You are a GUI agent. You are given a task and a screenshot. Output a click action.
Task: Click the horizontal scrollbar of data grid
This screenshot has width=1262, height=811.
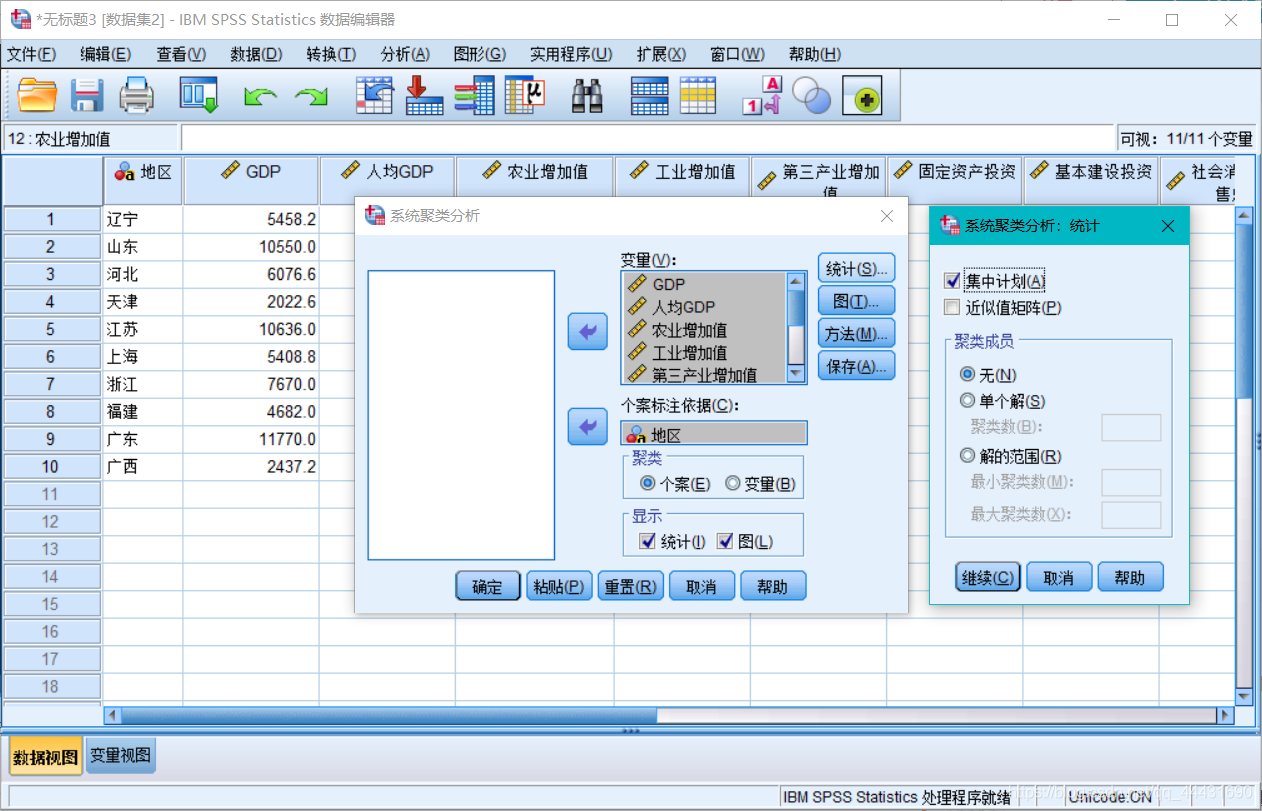point(389,715)
